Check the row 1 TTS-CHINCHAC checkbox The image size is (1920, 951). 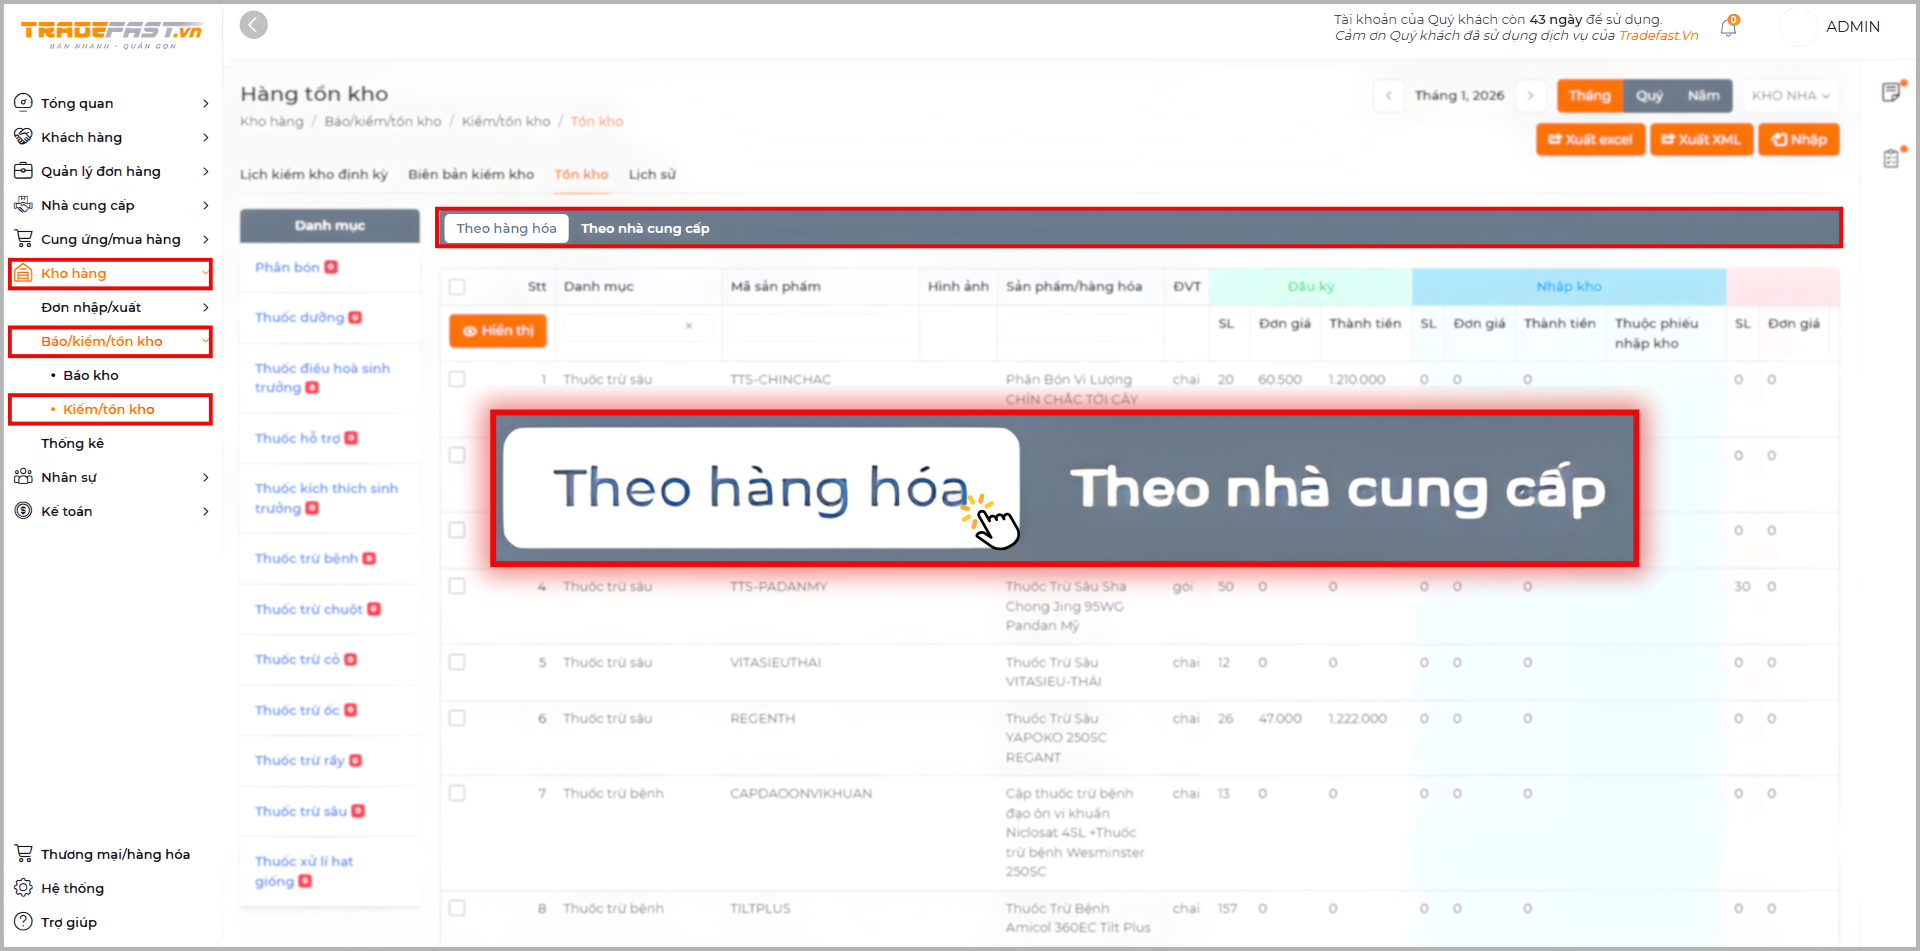click(457, 379)
